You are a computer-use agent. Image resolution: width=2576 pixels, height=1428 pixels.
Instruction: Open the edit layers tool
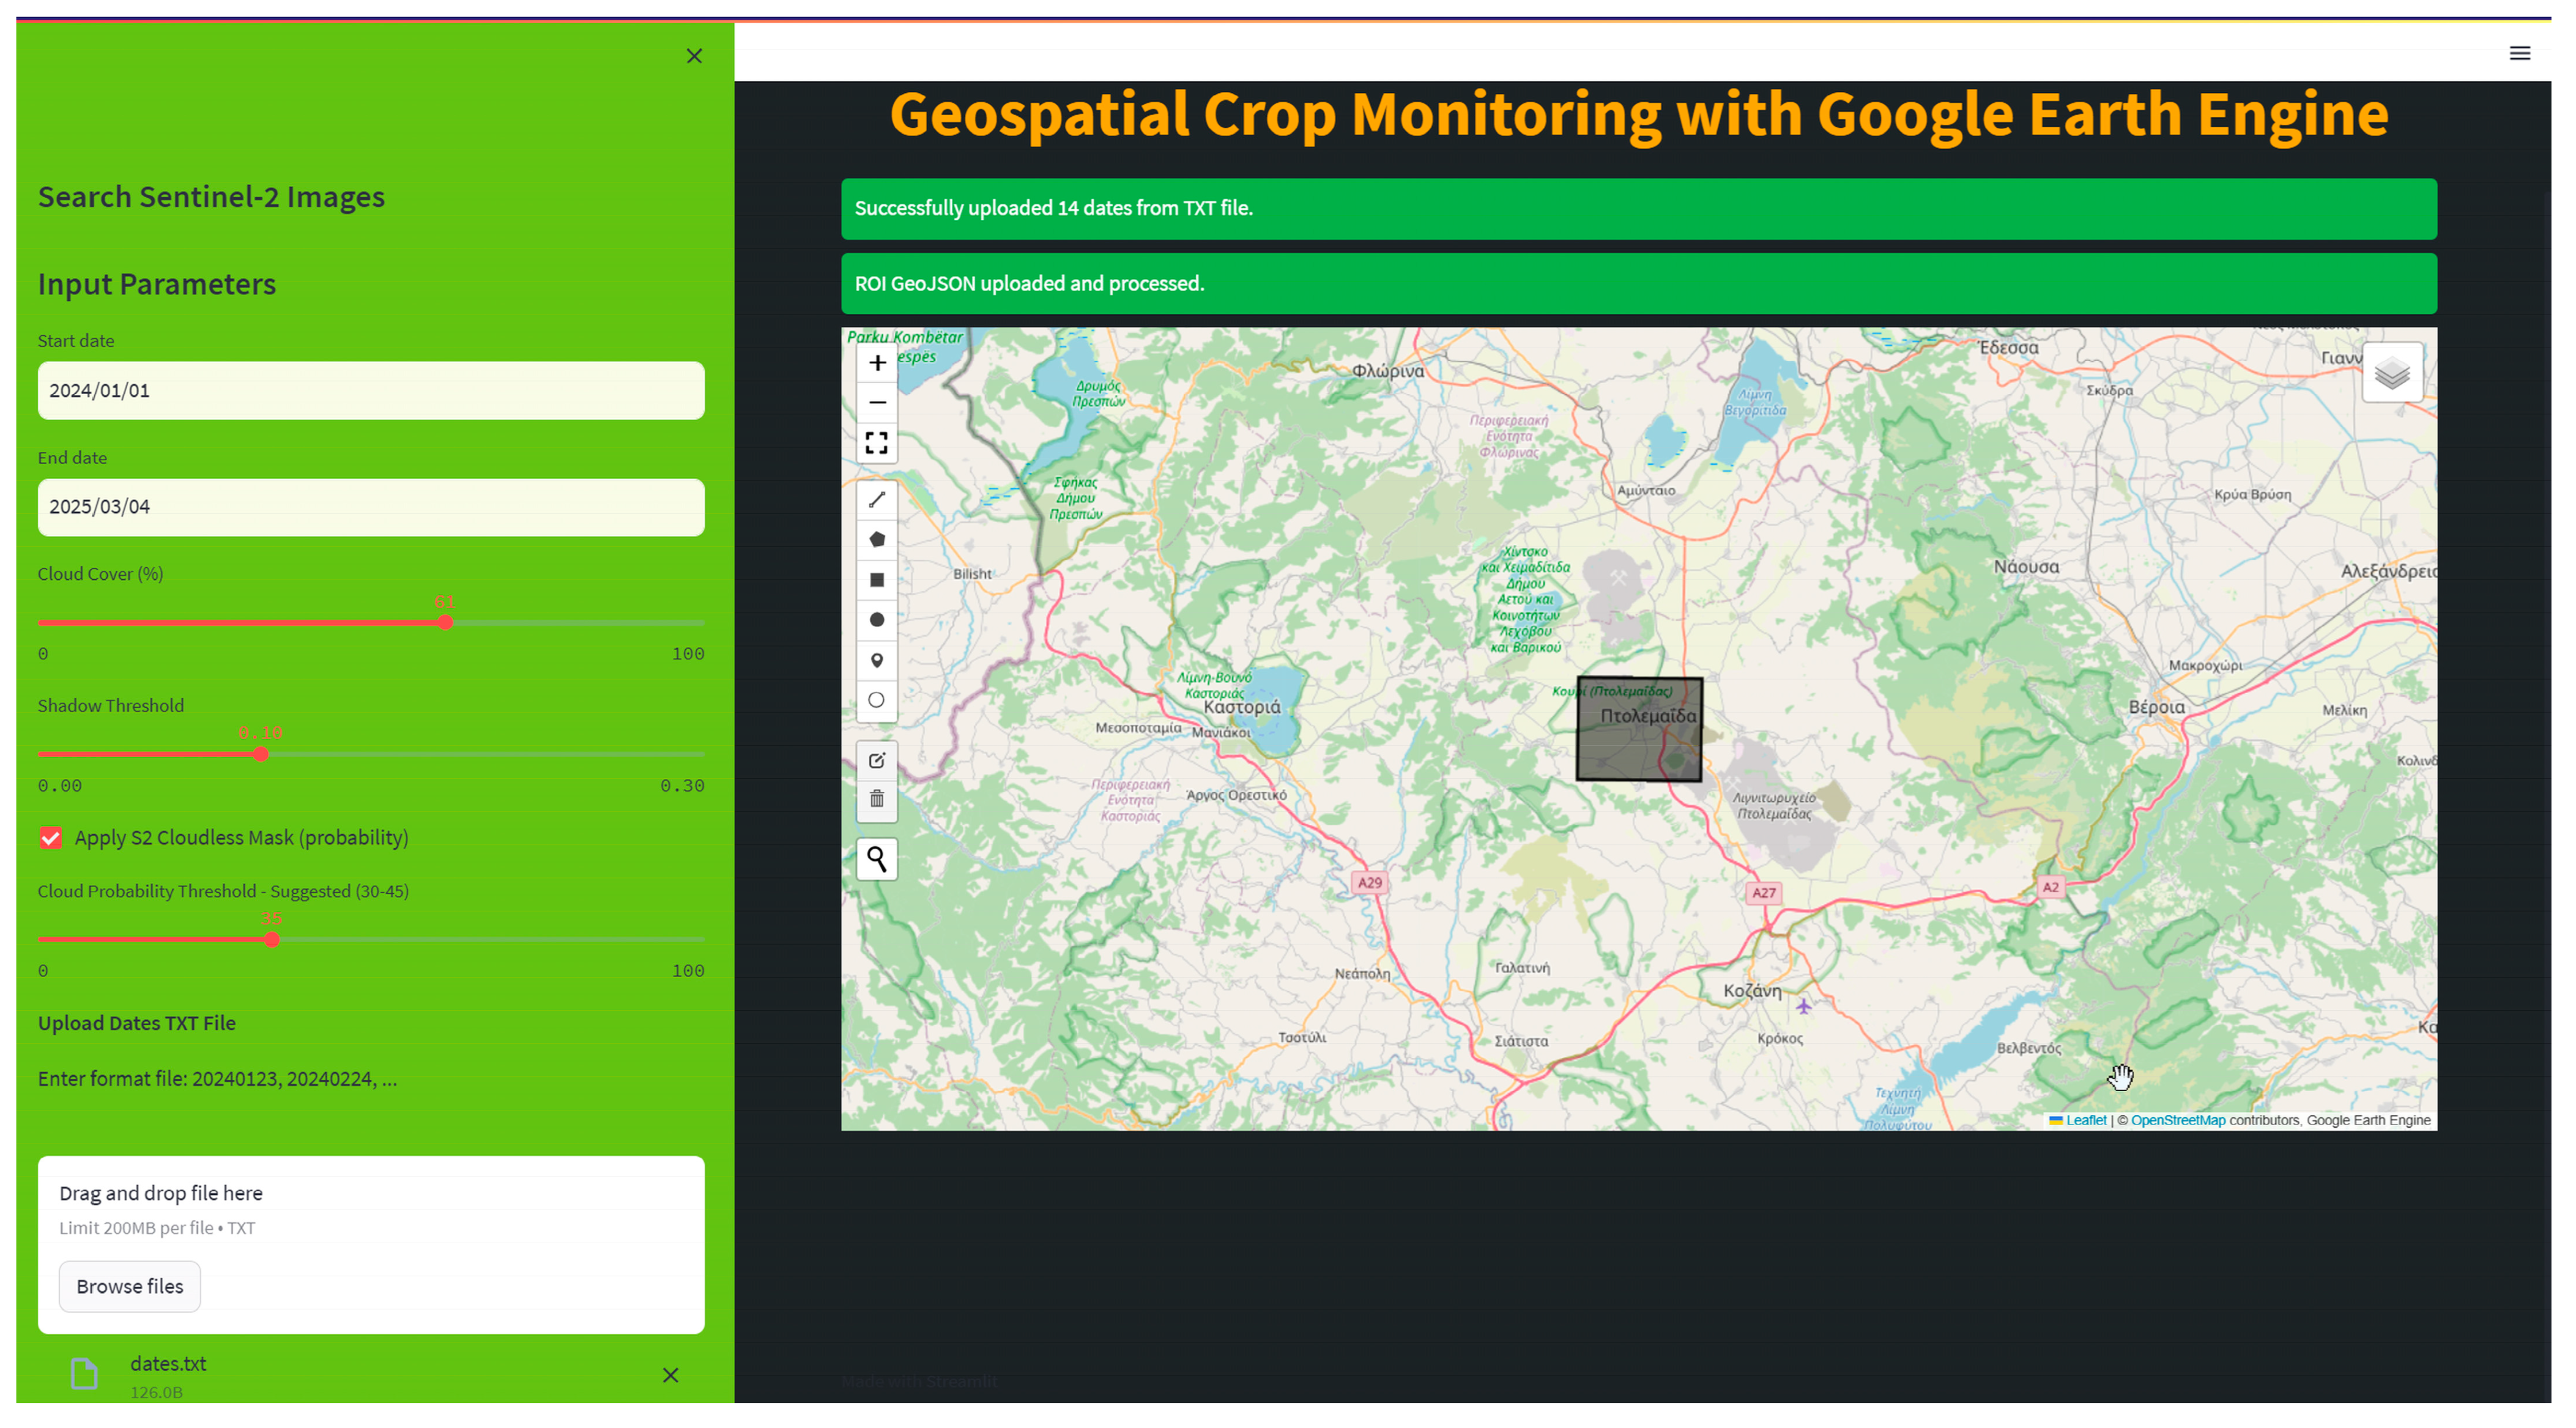coord(877,760)
